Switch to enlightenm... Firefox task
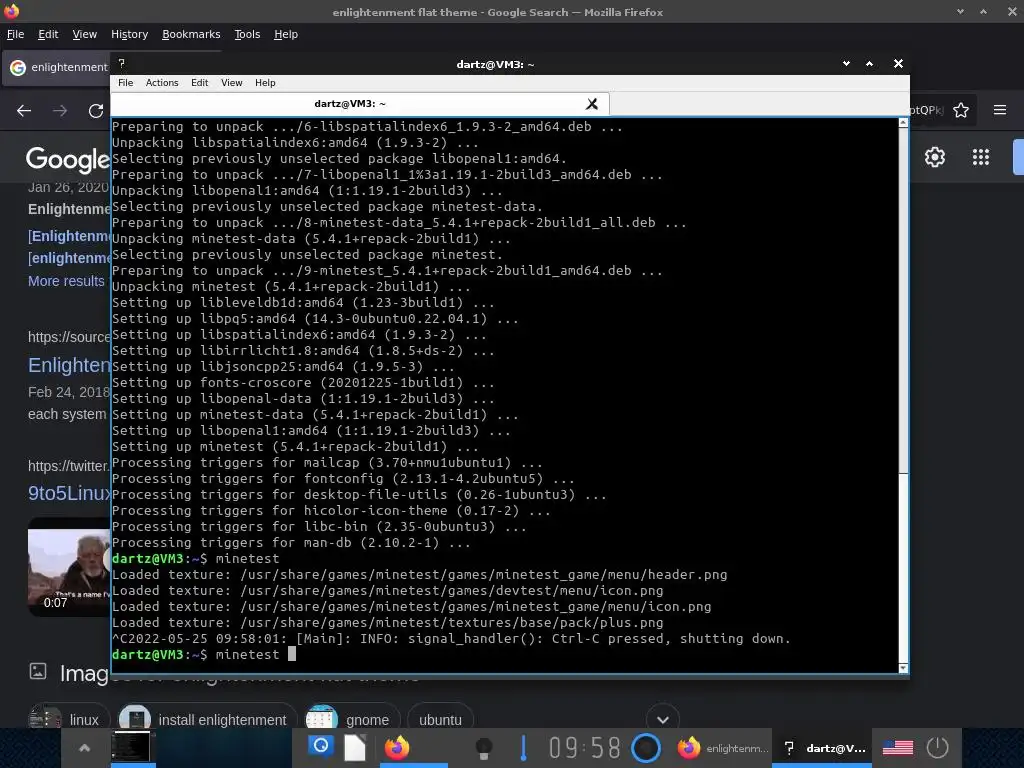The height and width of the screenshot is (768, 1024). point(722,748)
